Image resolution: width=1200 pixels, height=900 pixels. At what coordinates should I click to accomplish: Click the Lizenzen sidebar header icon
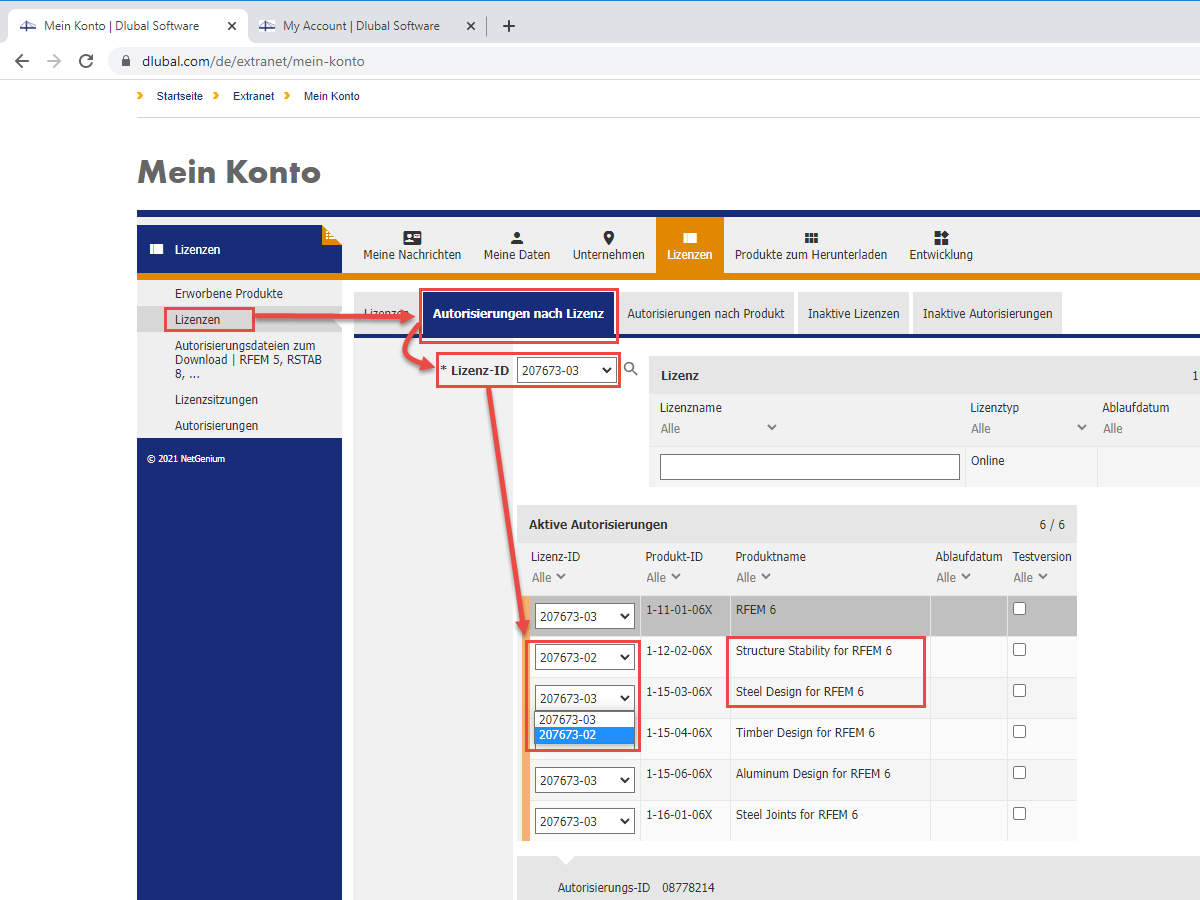[x=156, y=249]
